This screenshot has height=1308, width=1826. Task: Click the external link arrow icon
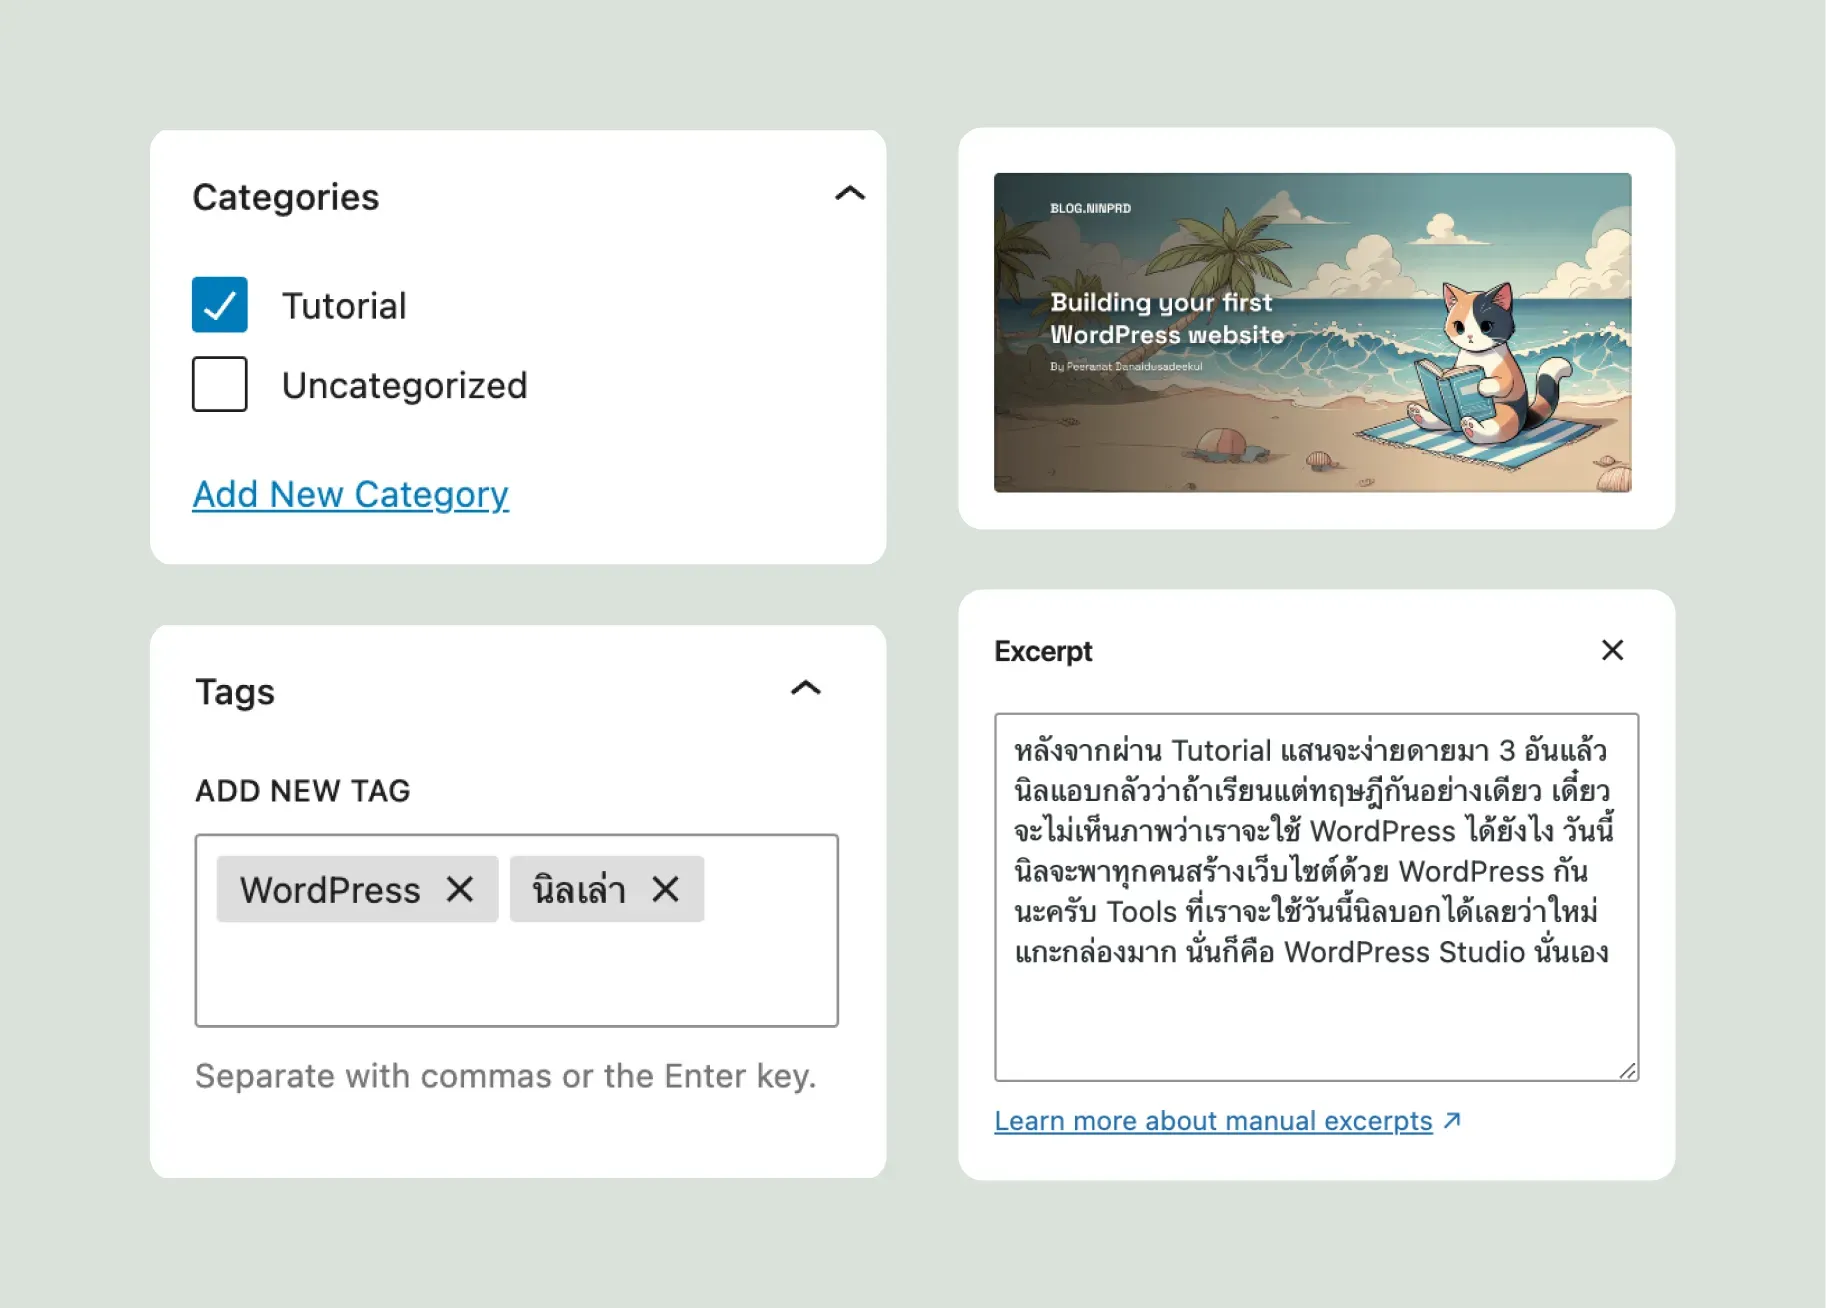point(1453,1121)
